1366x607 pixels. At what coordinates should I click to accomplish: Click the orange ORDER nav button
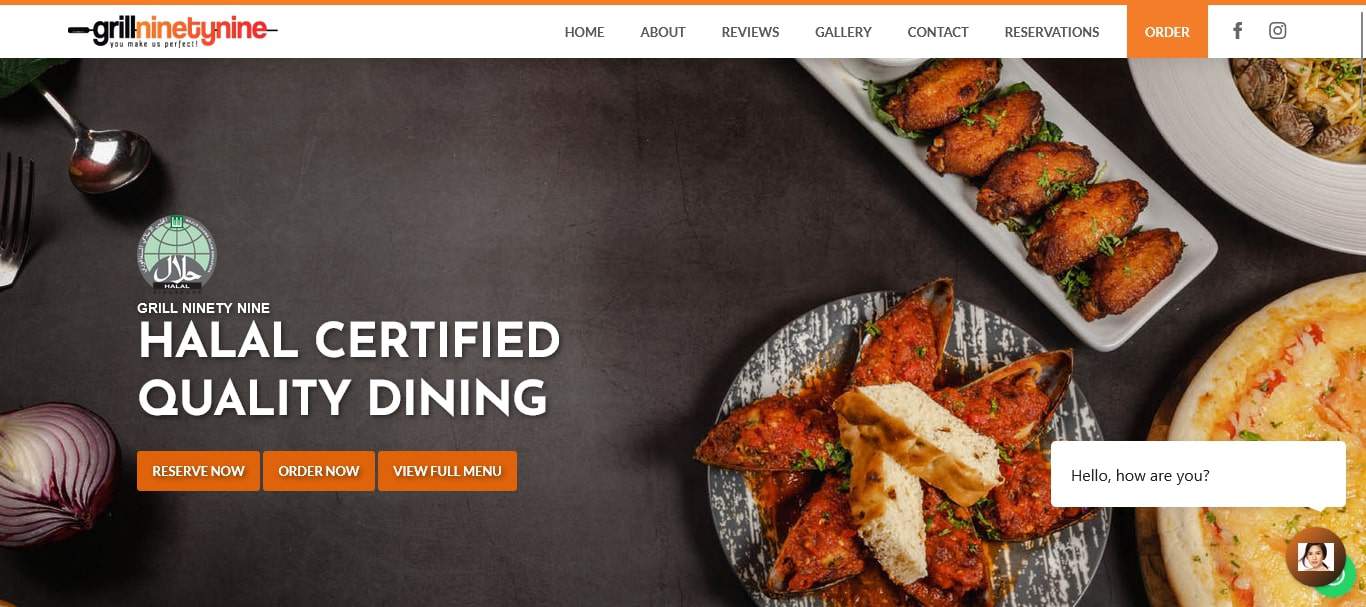click(x=1167, y=32)
